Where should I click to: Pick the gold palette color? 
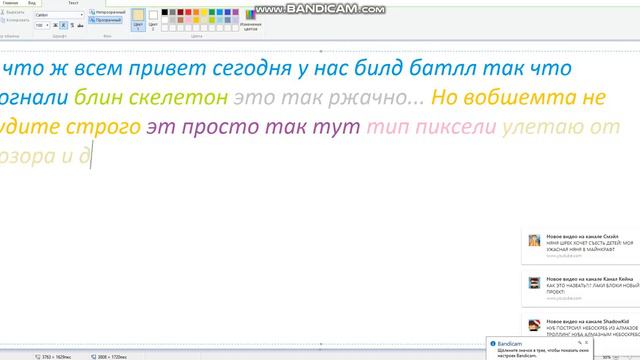point(196,20)
